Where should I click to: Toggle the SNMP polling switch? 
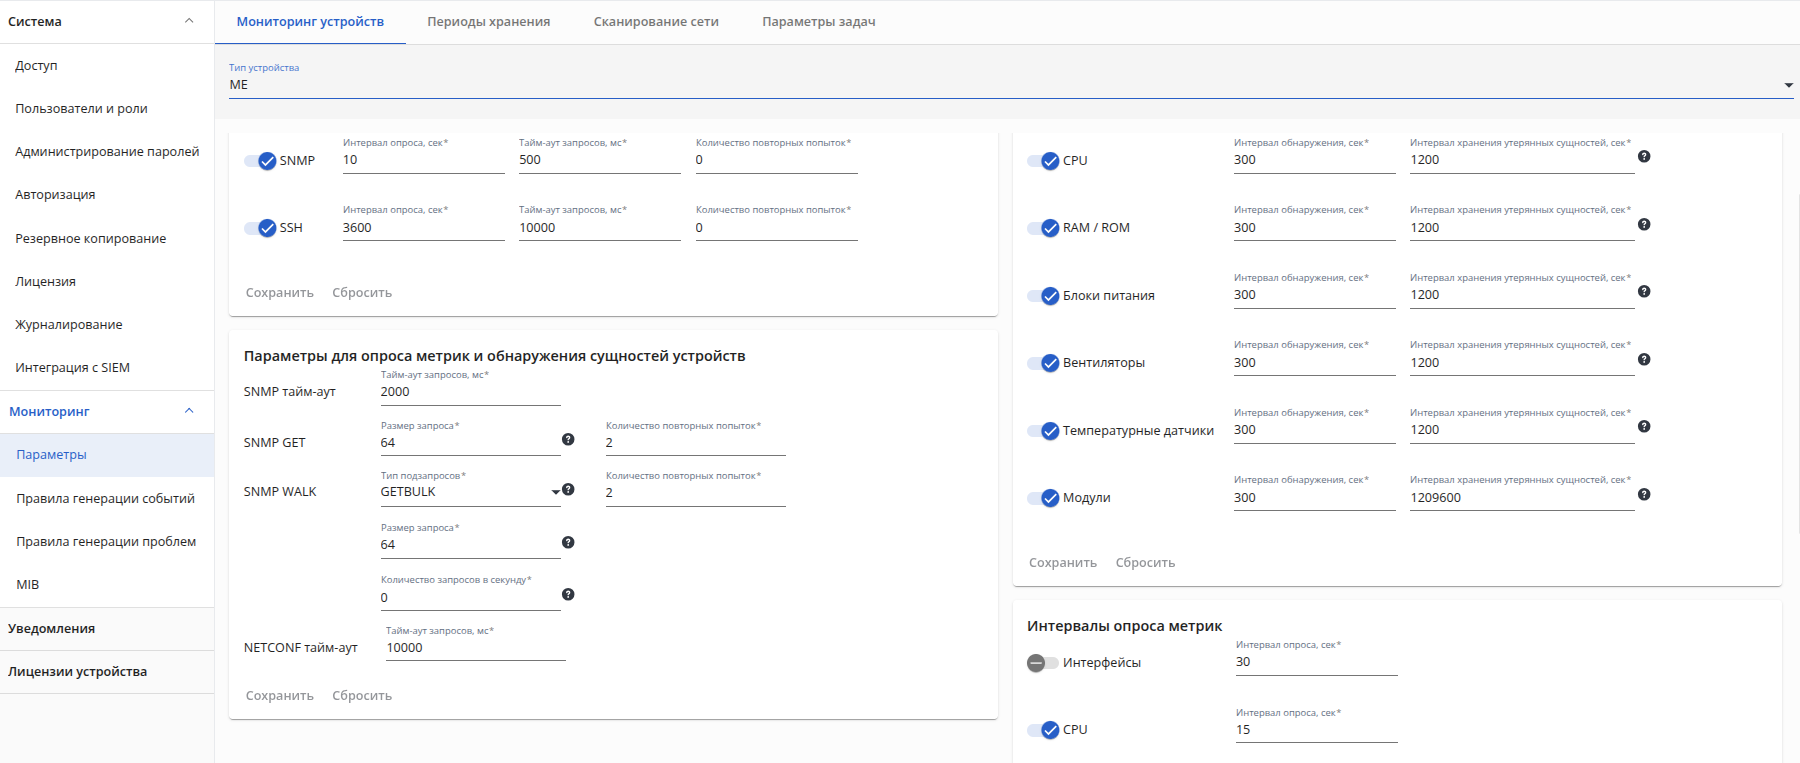point(260,161)
